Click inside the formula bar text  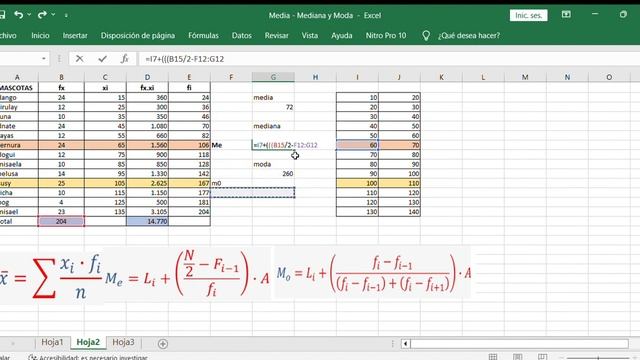click(x=184, y=59)
